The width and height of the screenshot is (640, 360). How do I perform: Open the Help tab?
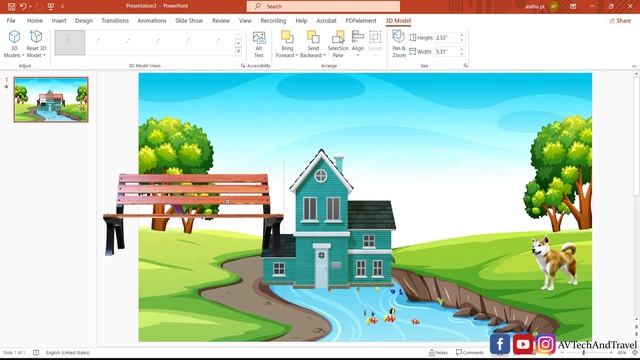(301, 20)
